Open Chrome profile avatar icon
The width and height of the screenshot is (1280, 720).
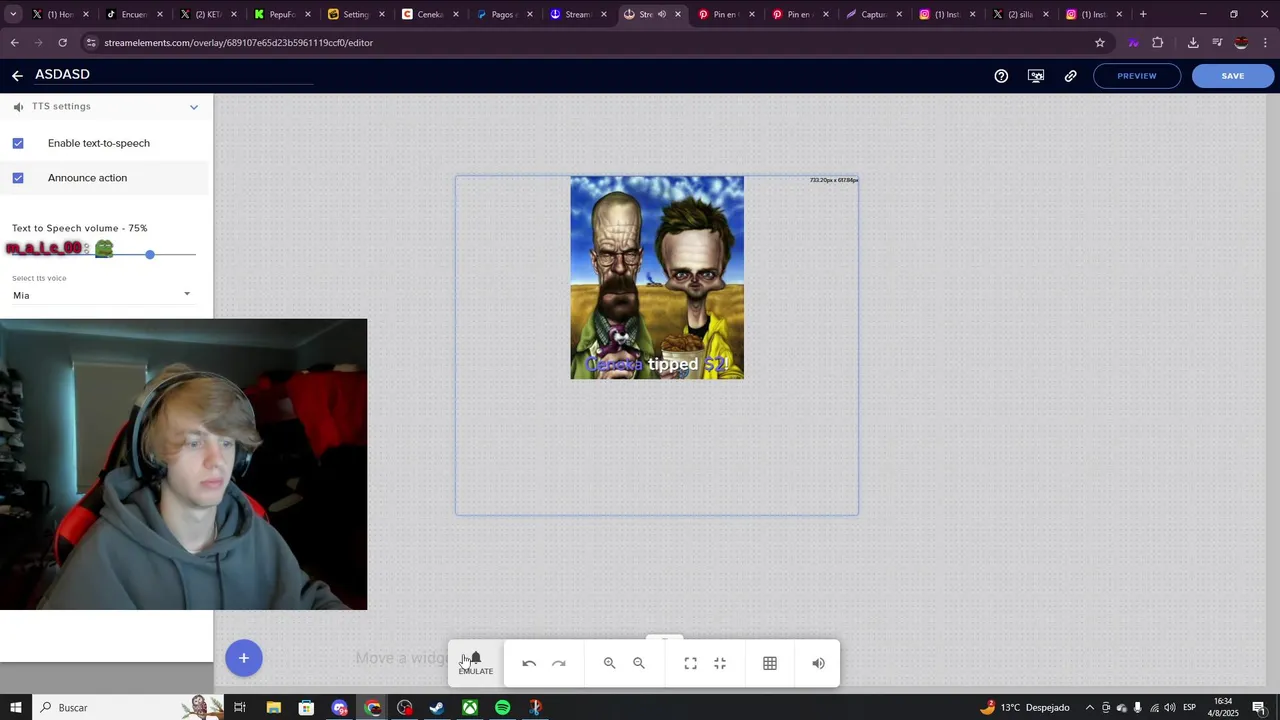click(1241, 43)
